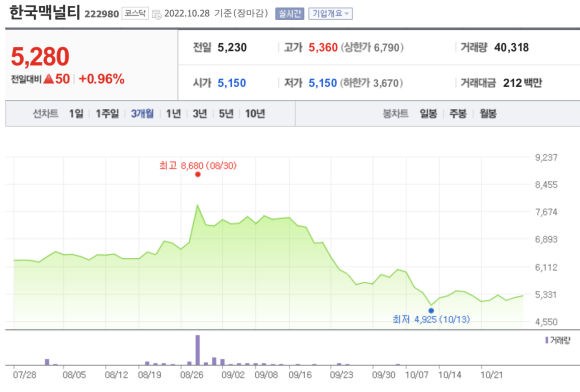
Task: Click the 4,550 price axis label
Action: 546,321
